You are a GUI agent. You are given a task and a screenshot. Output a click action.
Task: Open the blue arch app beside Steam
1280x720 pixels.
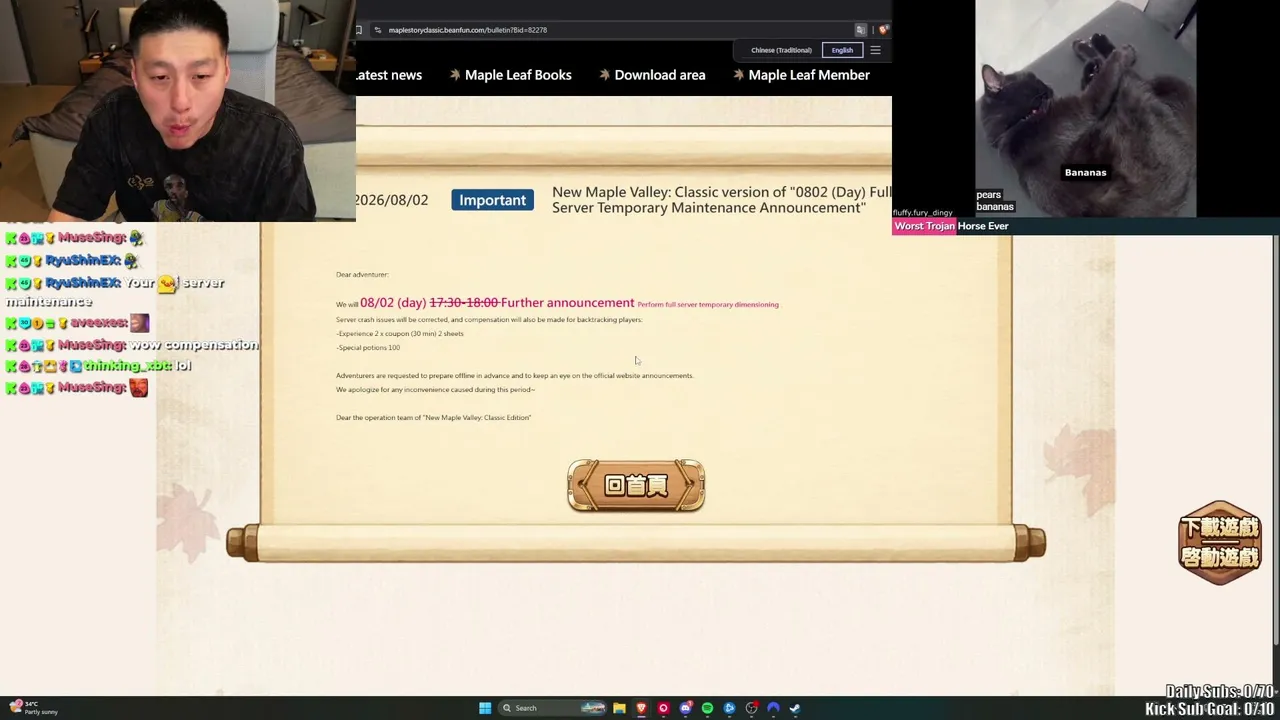(773, 708)
